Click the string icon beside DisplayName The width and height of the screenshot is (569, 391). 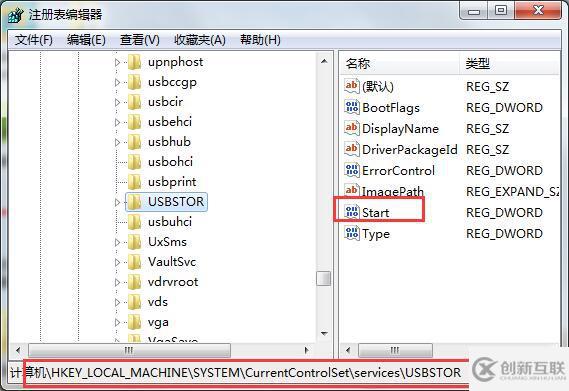[x=352, y=129]
